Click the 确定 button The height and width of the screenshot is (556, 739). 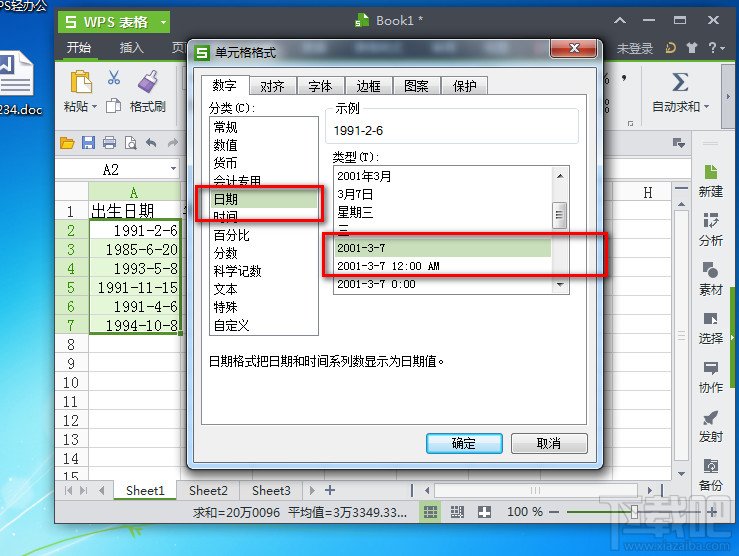point(464,443)
